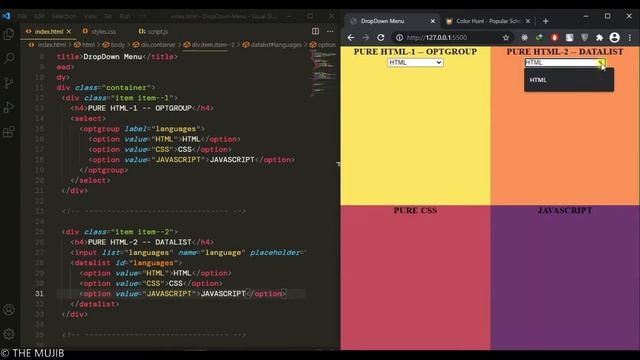Screen dimensions: 640x360
Task: Bookmark this page with the star icon
Action: pos(506,38)
